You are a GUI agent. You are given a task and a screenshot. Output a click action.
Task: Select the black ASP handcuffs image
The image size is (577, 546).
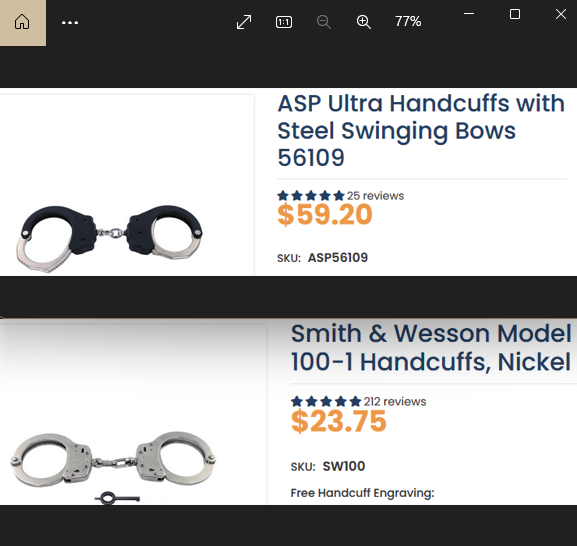pyautogui.click(x=109, y=238)
